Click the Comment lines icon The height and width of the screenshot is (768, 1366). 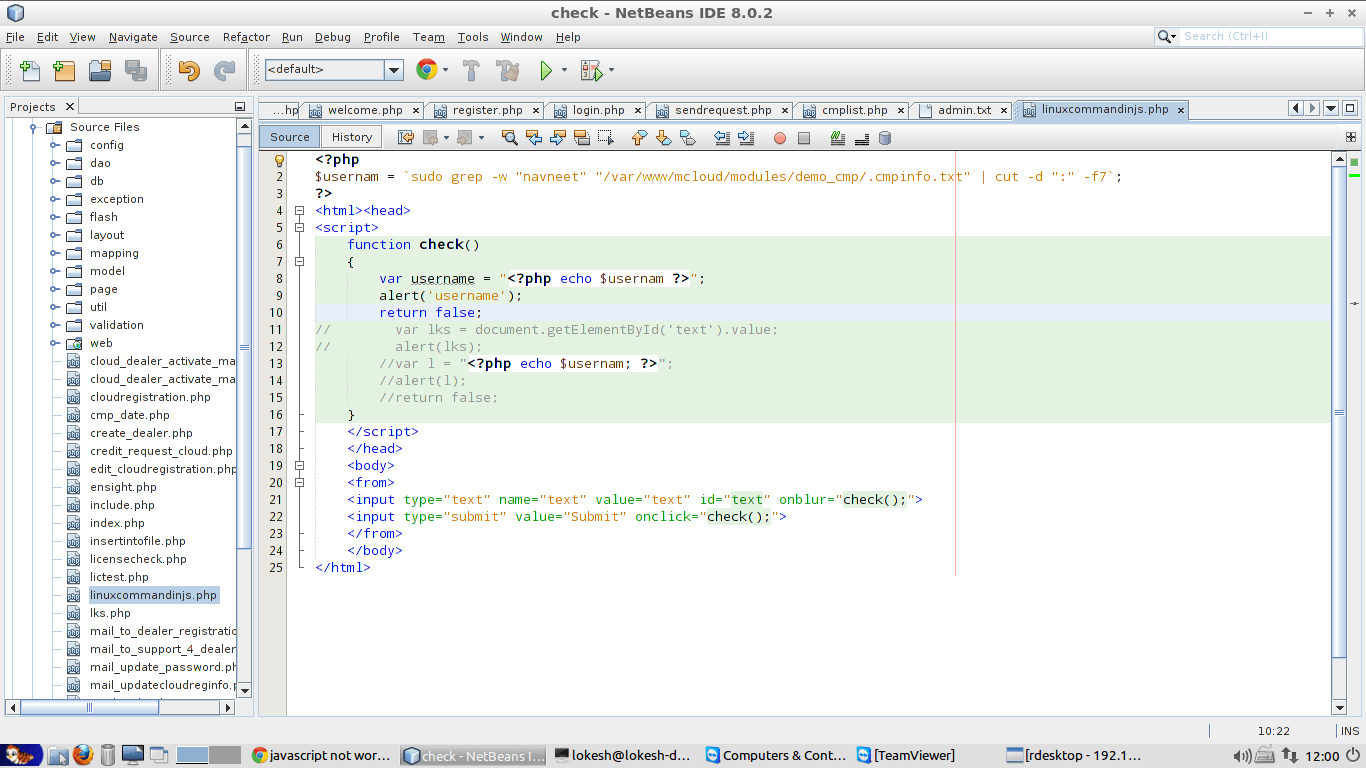click(x=837, y=138)
